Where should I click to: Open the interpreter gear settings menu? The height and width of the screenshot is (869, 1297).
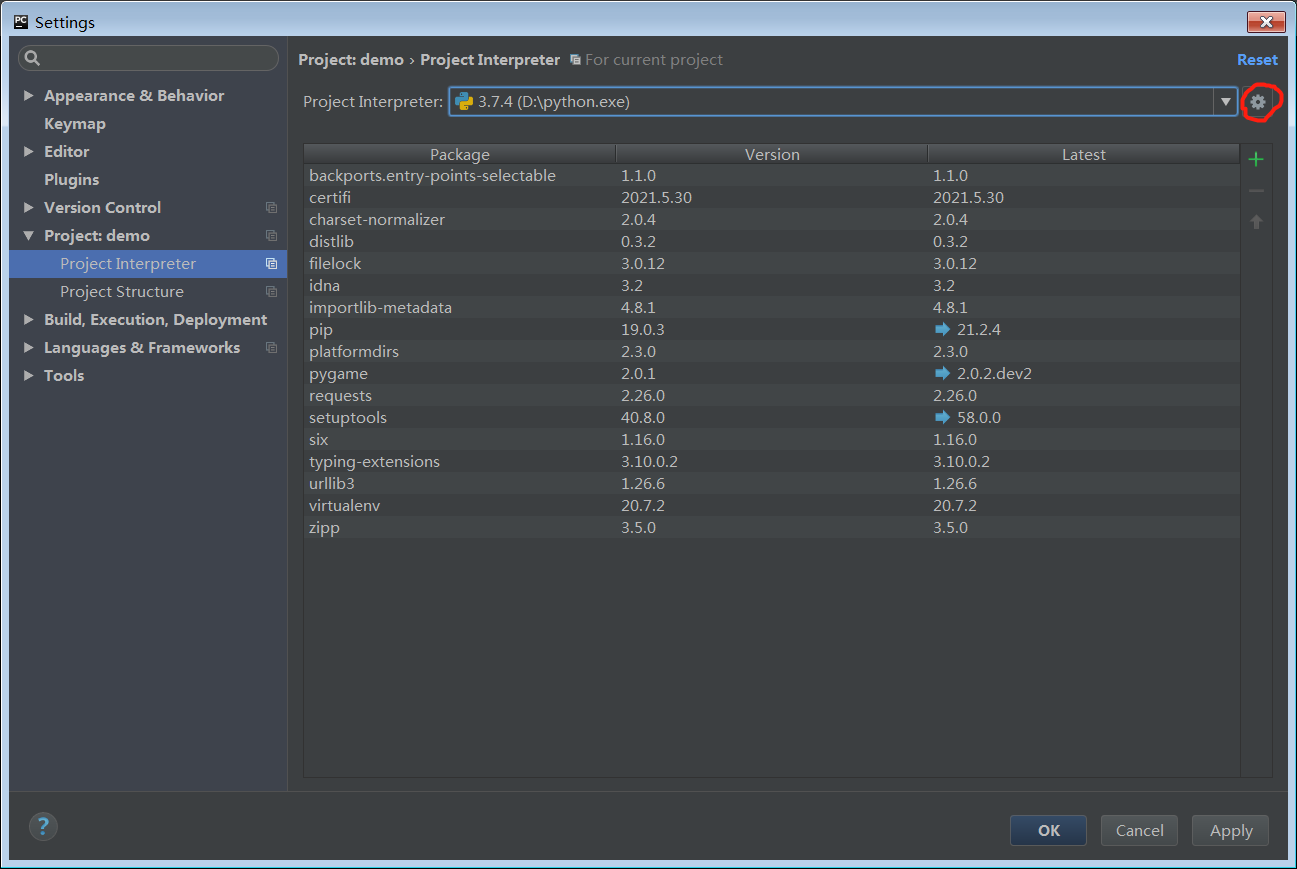[x=1258, y=102]
